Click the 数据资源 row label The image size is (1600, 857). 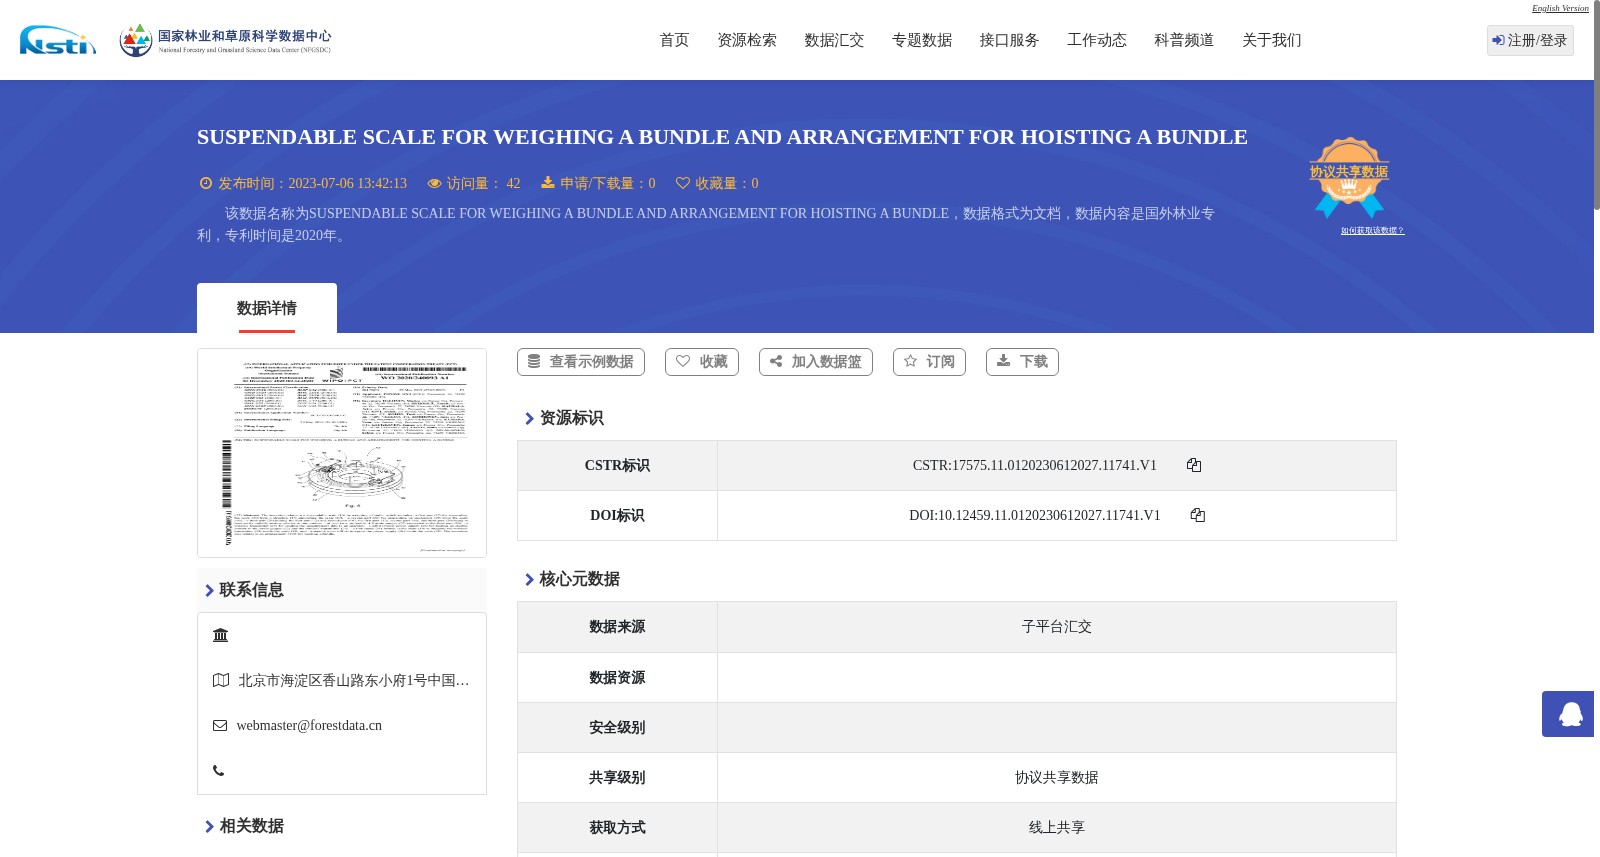pyautogui.click(x=617, y=677)
